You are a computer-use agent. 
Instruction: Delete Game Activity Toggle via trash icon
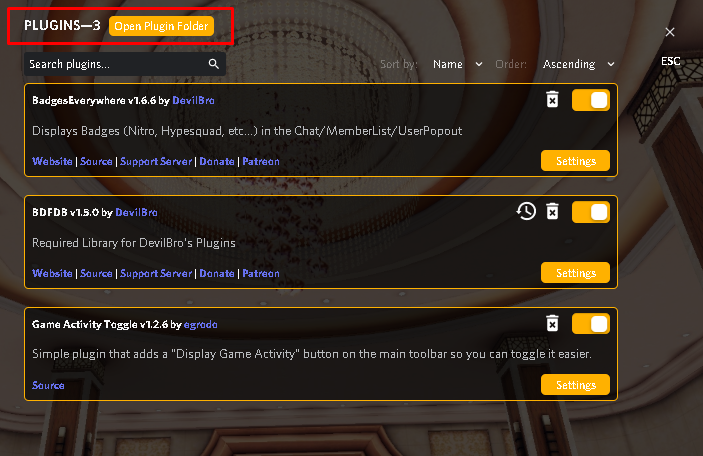coord(552,323)
